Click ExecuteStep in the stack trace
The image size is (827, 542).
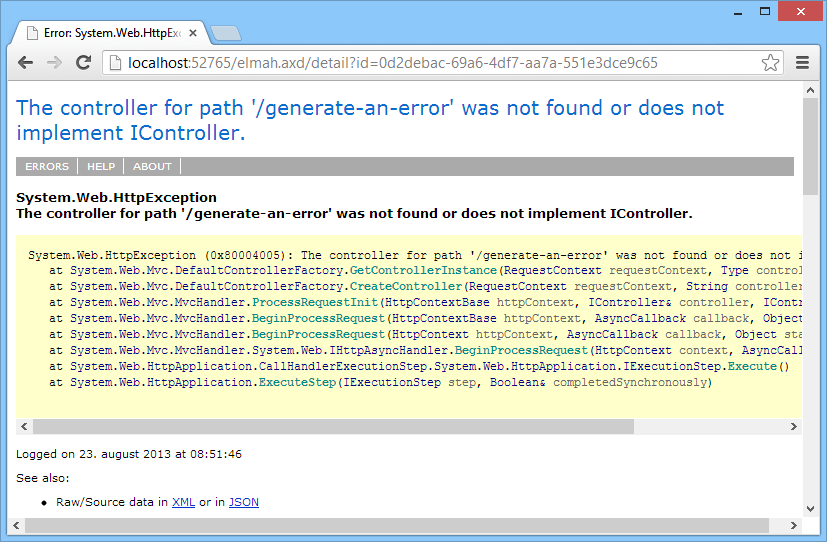coord(297,382)
